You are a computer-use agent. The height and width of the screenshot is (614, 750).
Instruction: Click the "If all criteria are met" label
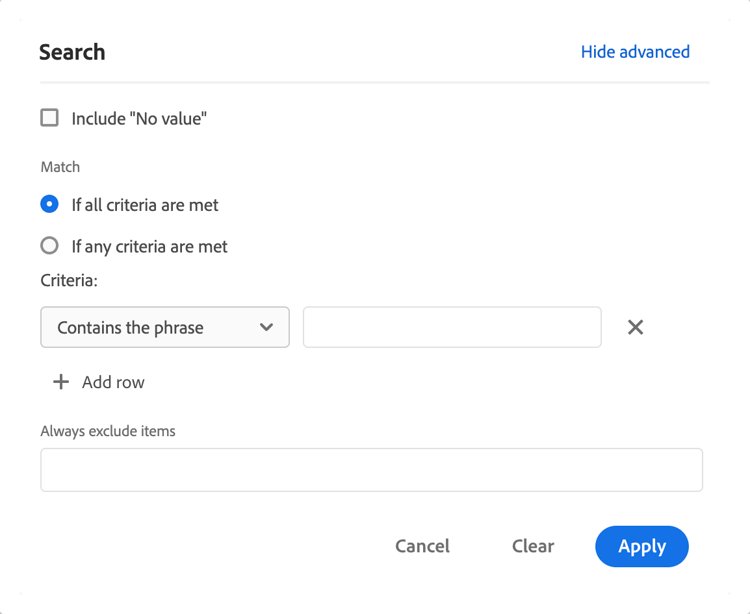pos(145,205)
